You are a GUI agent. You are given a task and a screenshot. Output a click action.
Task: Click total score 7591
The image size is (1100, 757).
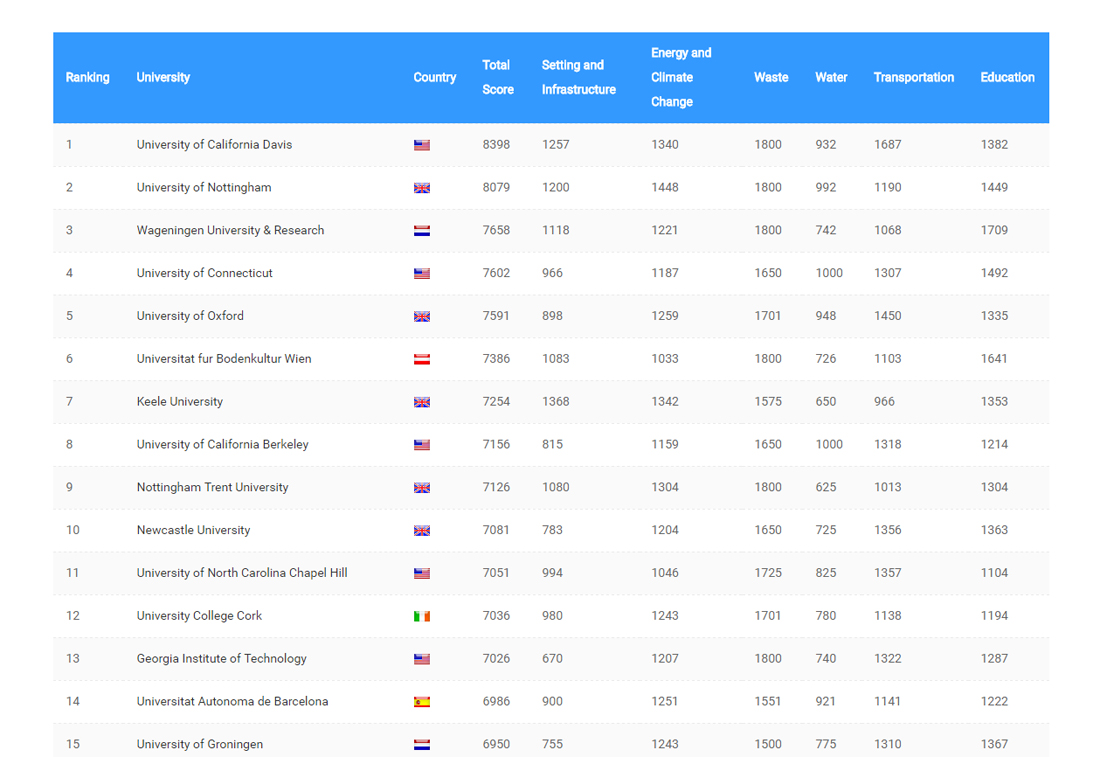pyautogui.click(x=495, y=316)
